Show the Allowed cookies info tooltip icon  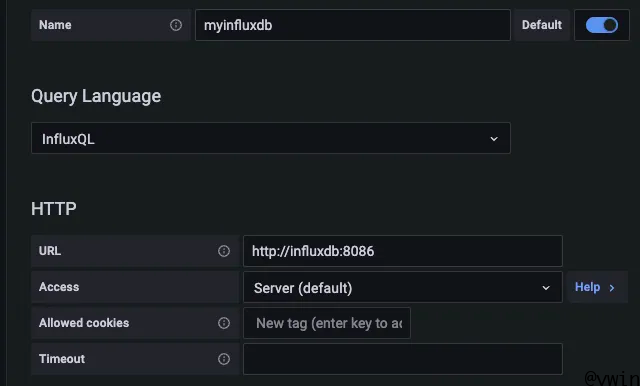click(x=224, y=323)
